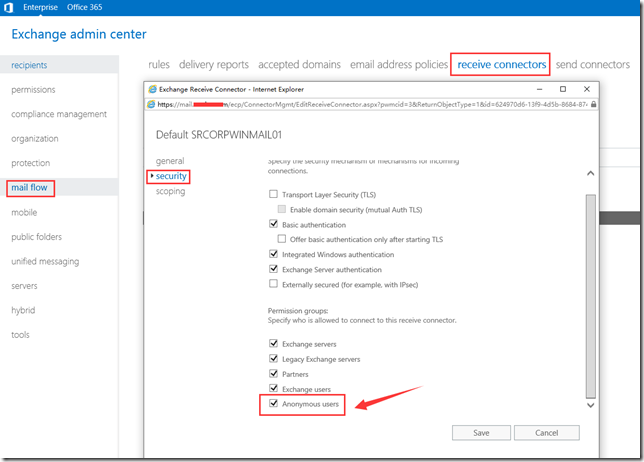Open permissions in the left navigation
Viewport: 644px width, 462px height.
[33, 90]
